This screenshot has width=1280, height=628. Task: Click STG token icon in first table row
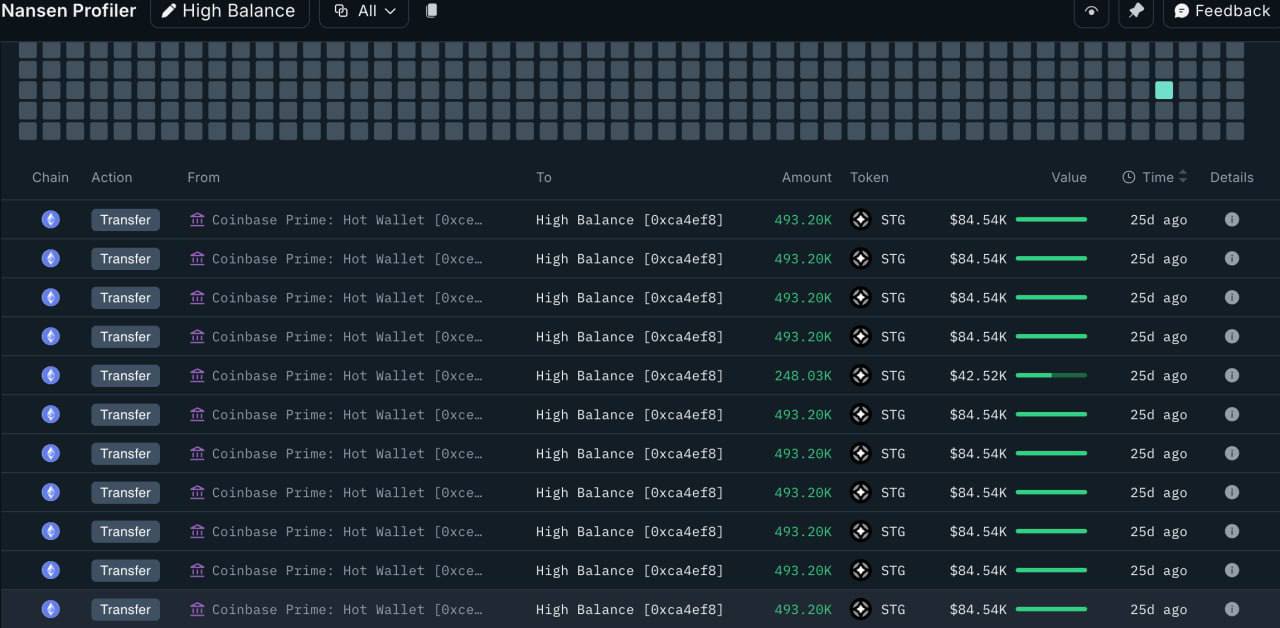(x=860, y=220)
